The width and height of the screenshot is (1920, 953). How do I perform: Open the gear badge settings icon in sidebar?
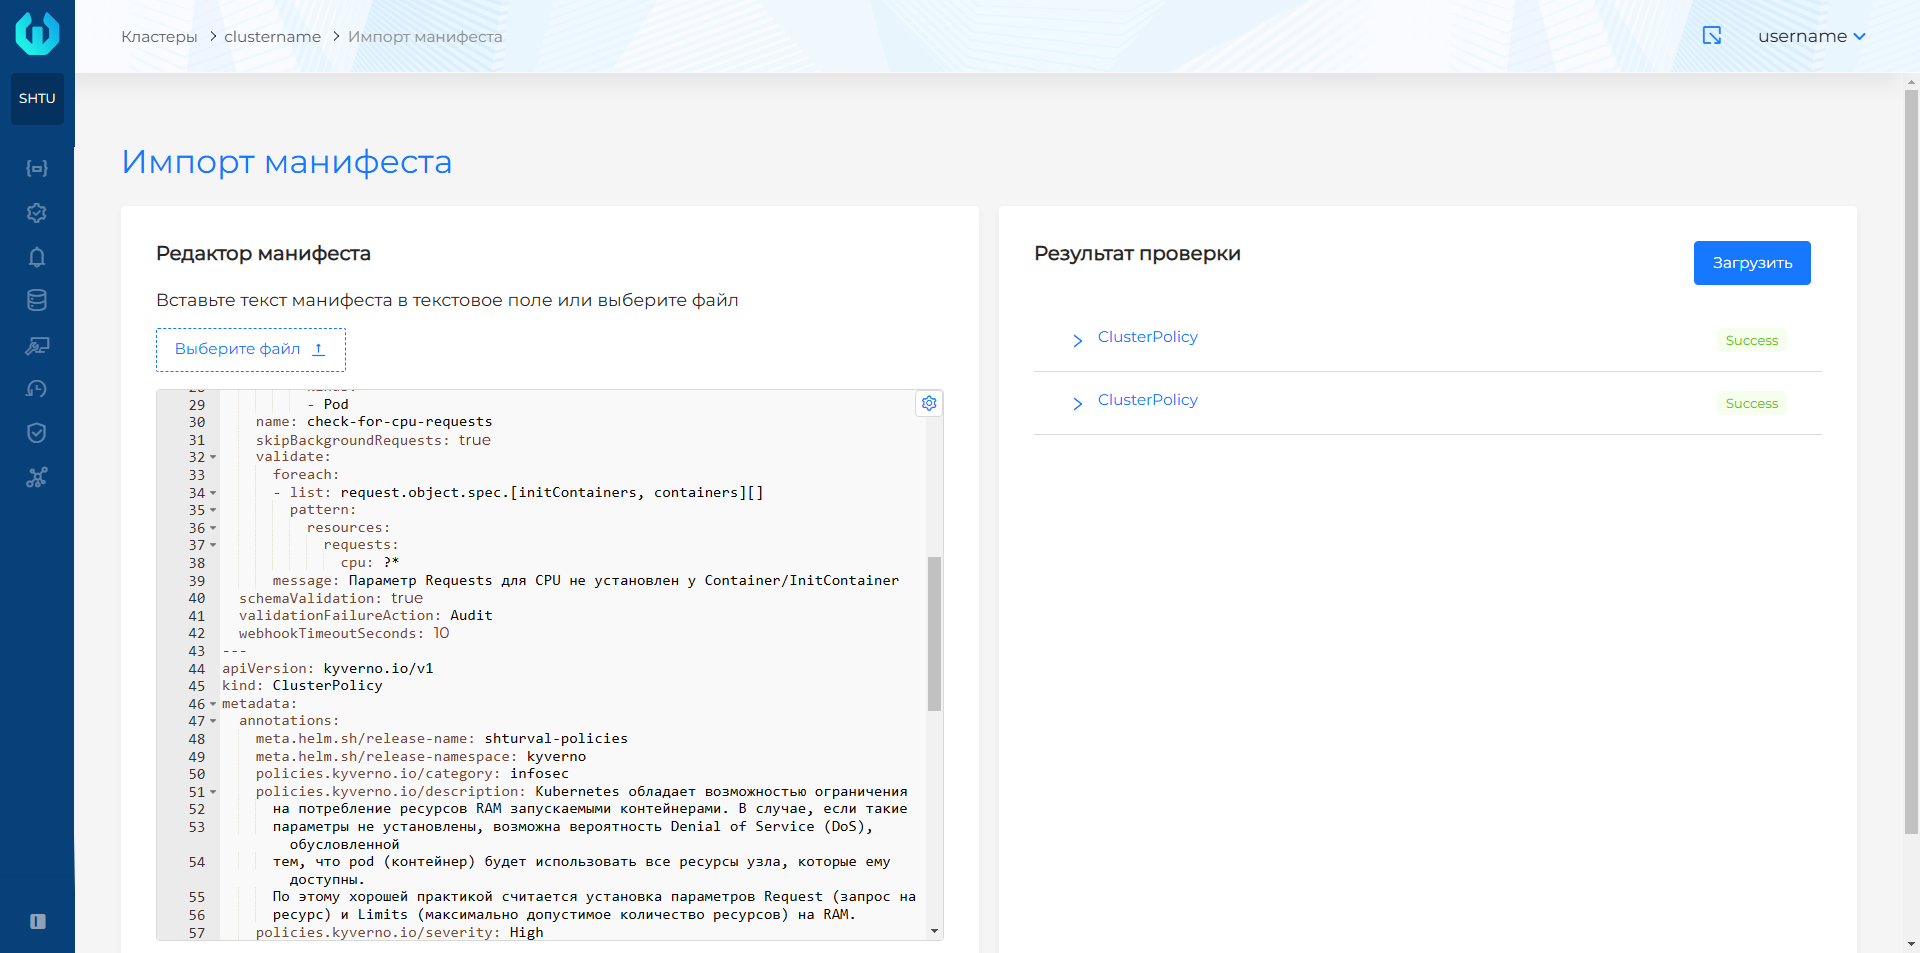[37, 213]
